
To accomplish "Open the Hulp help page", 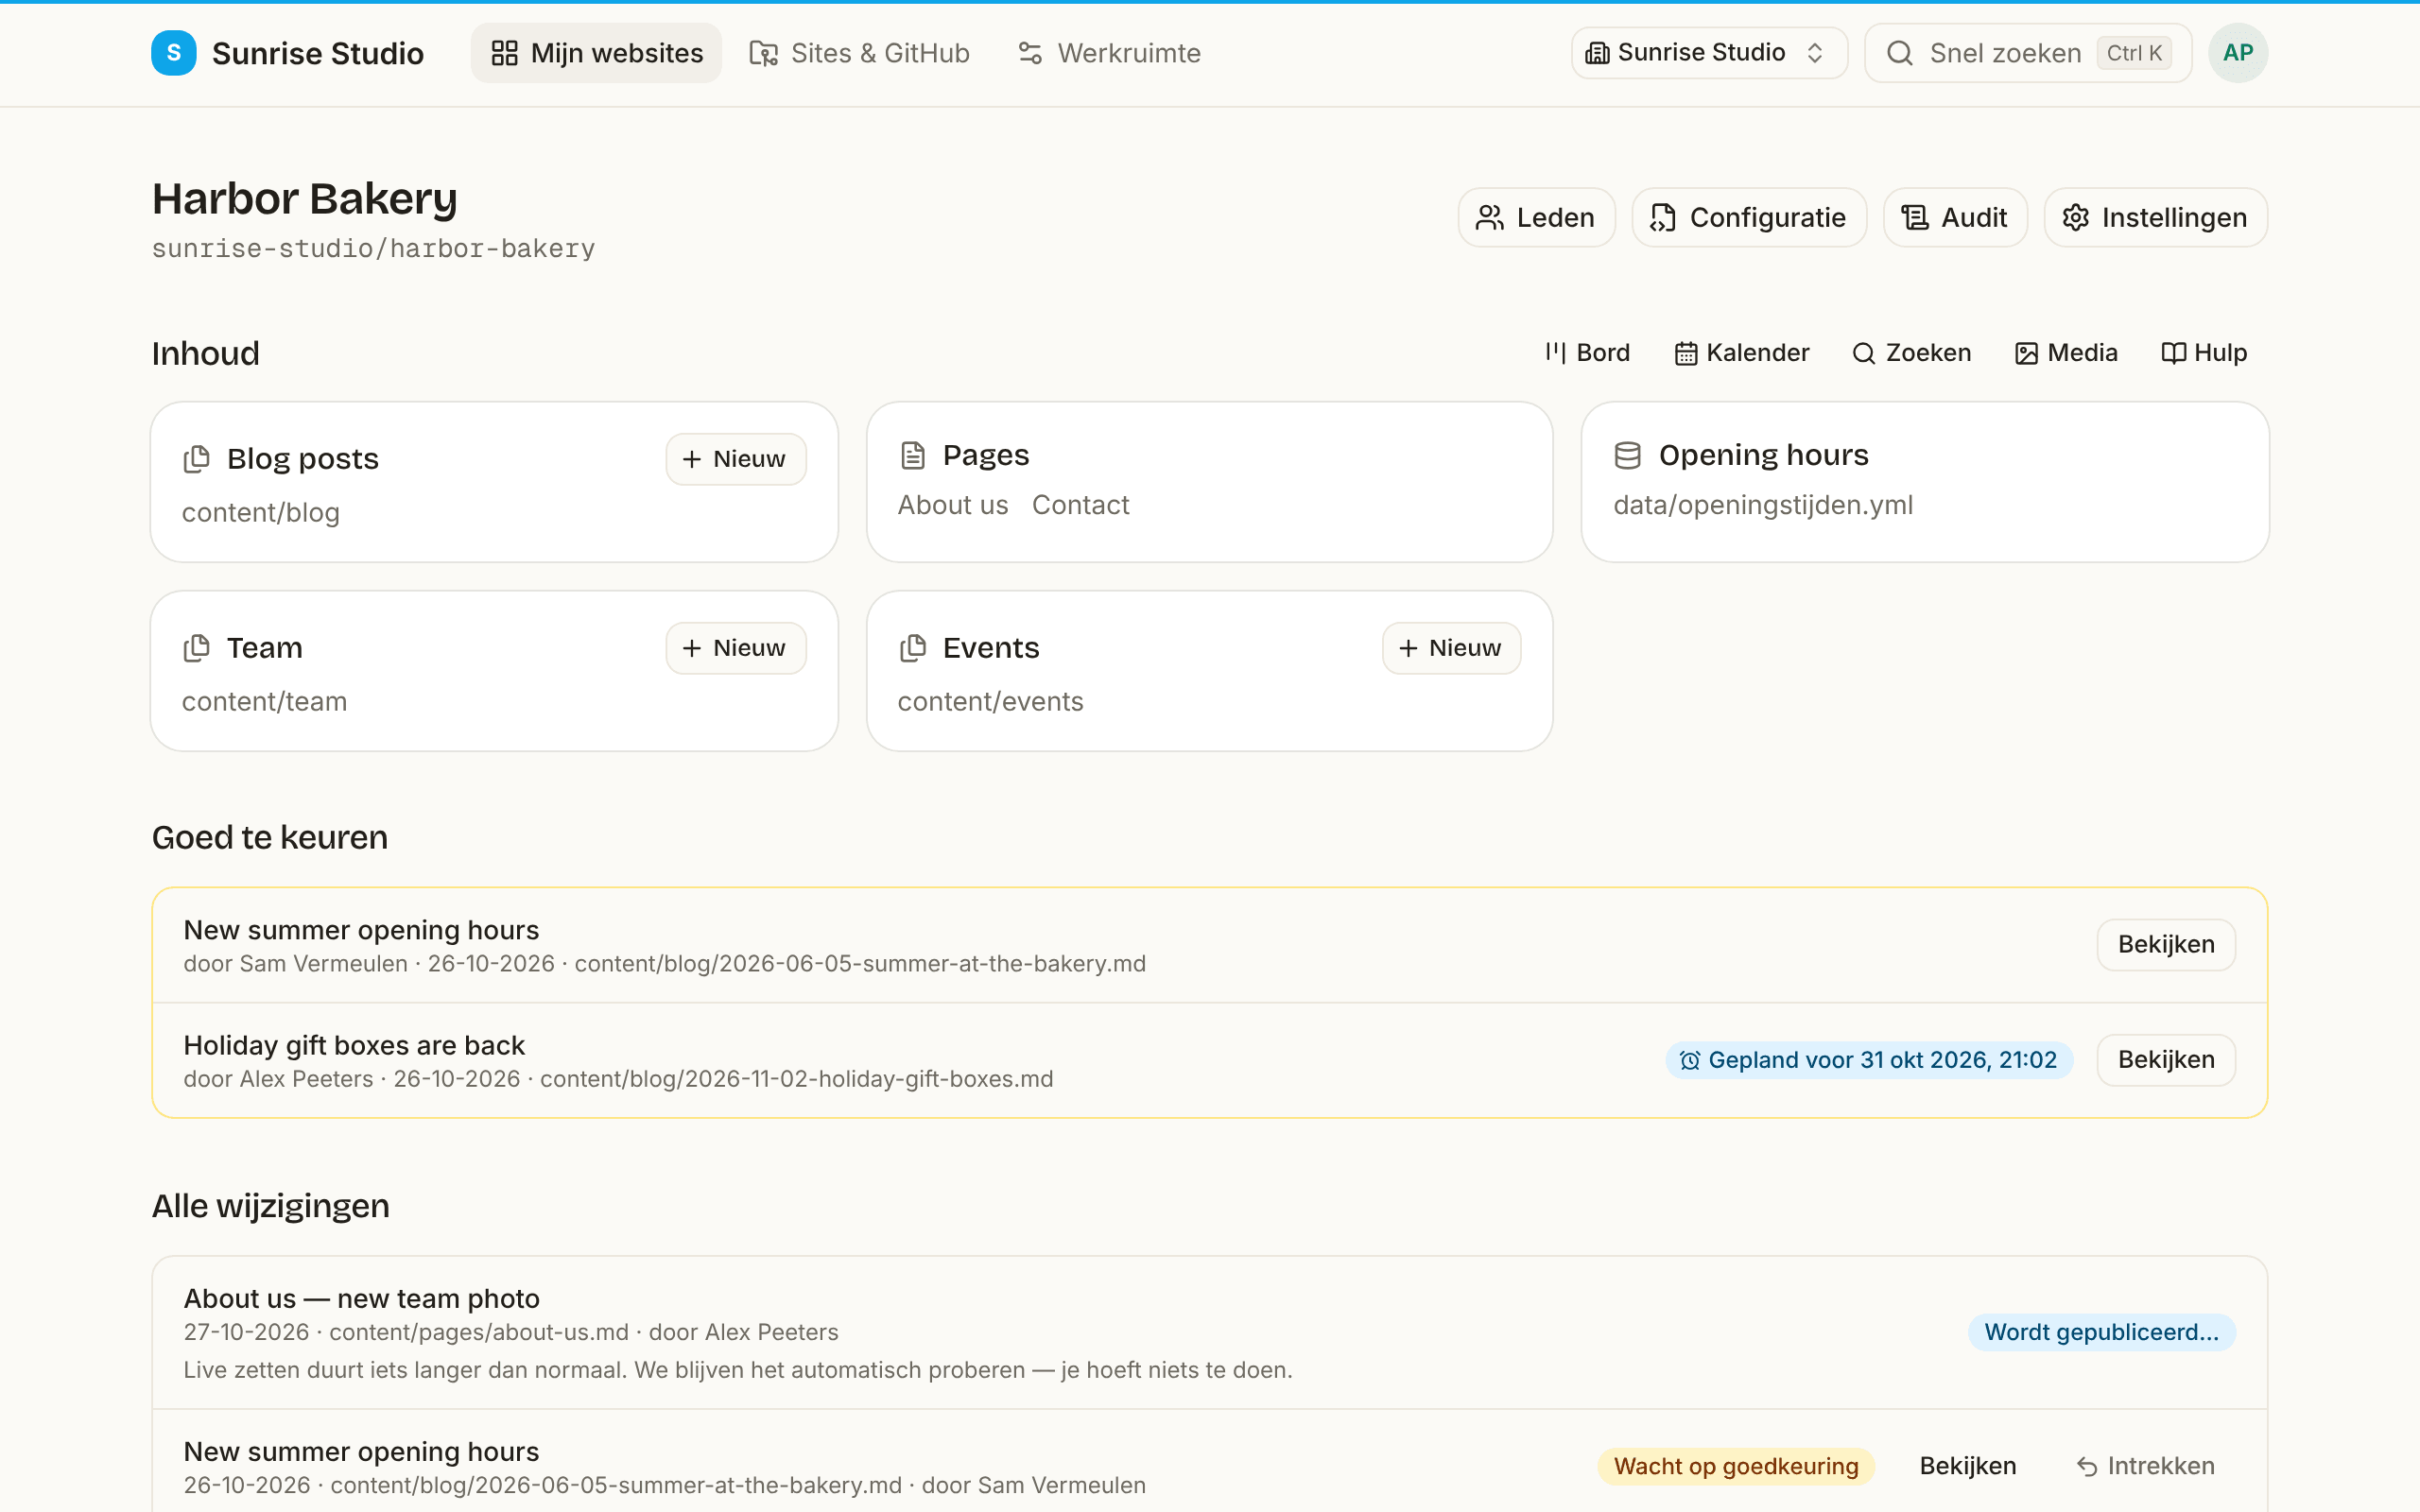I will pyautogui.click(x=2203, y=353).
